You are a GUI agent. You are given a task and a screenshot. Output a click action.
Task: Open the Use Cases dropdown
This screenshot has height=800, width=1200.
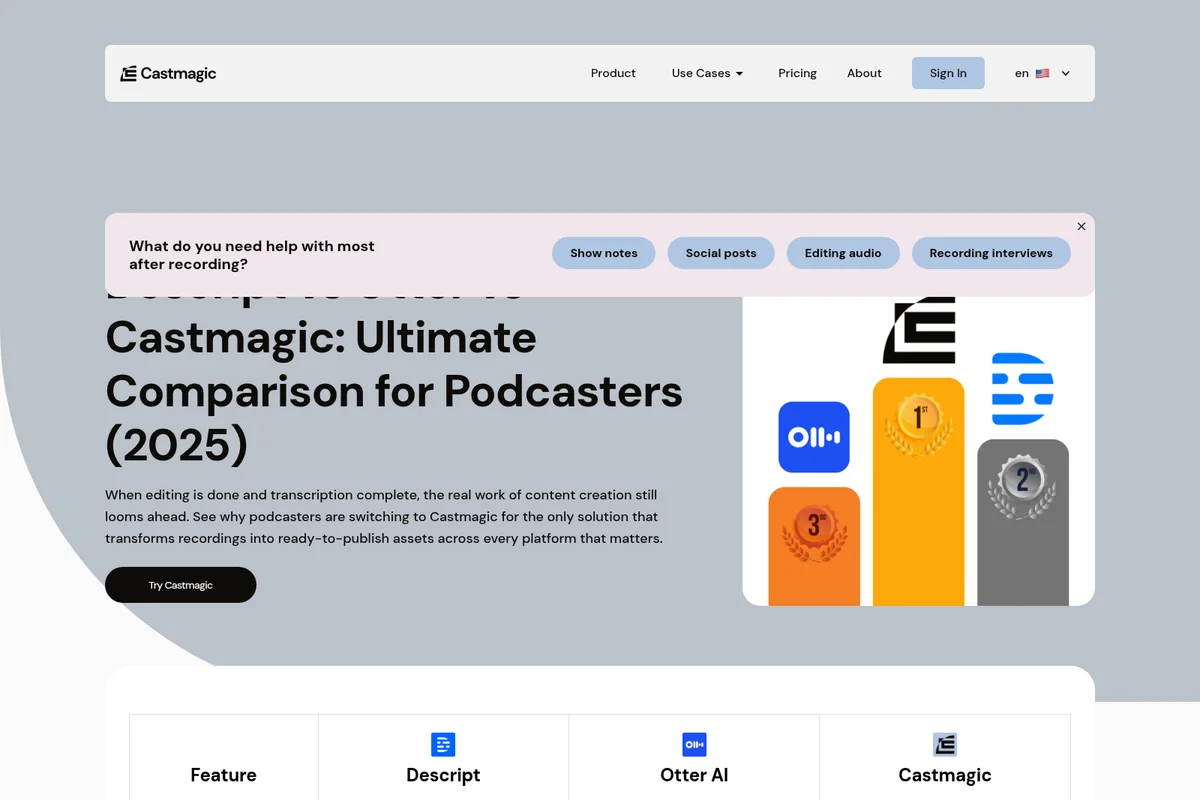coord(707,73)
